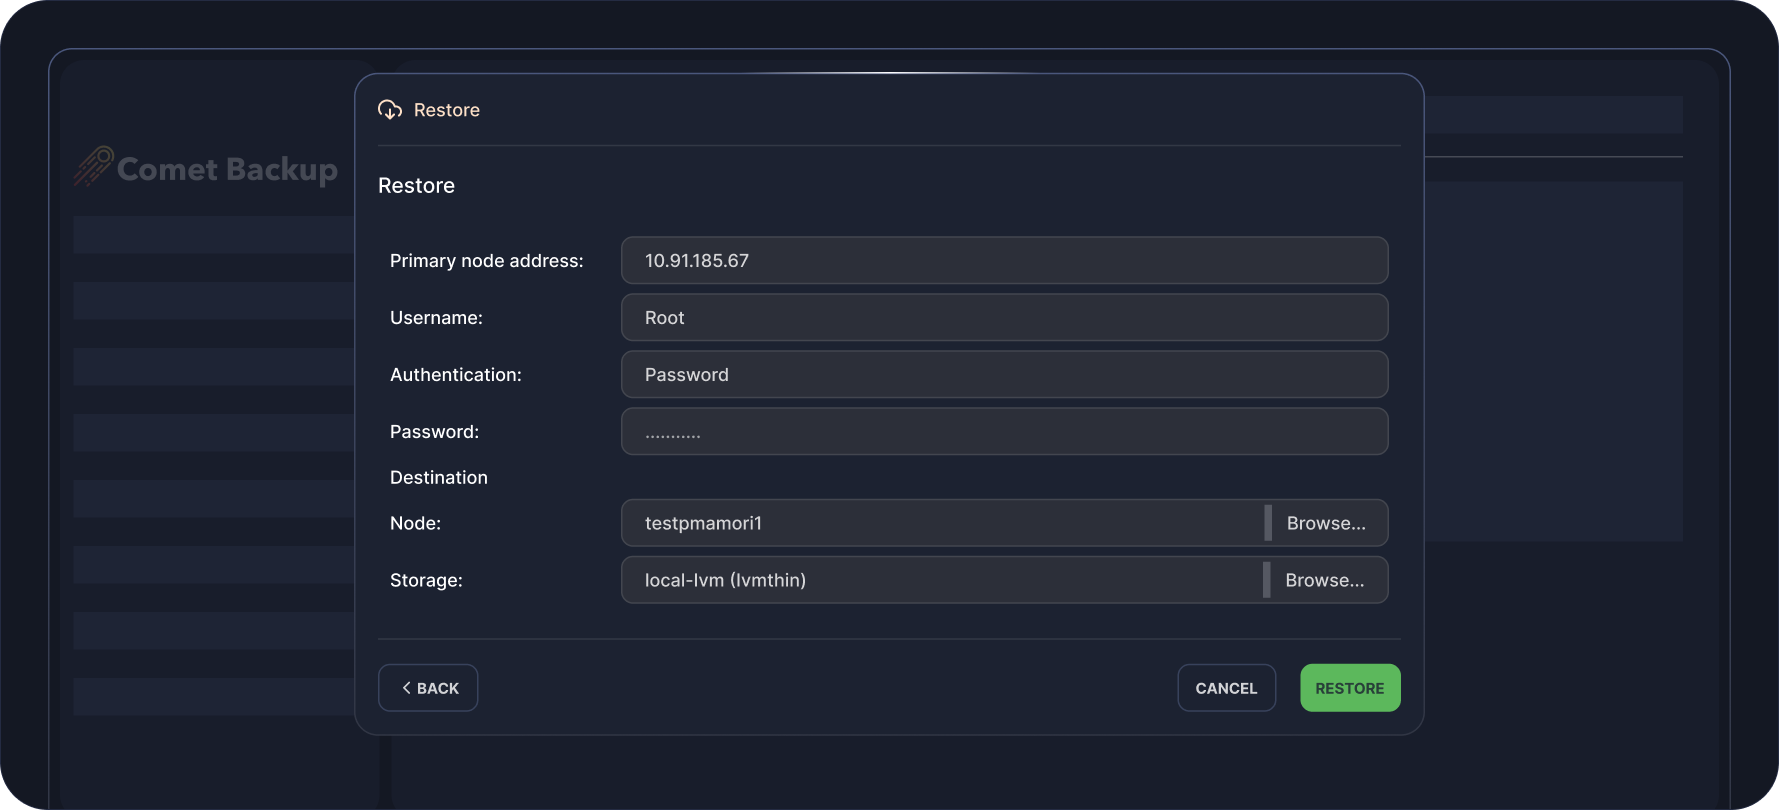Browse for a destination Node
Image resolution: width=1779 pixels, height=810 pixels.
(x=1326, y=523)
